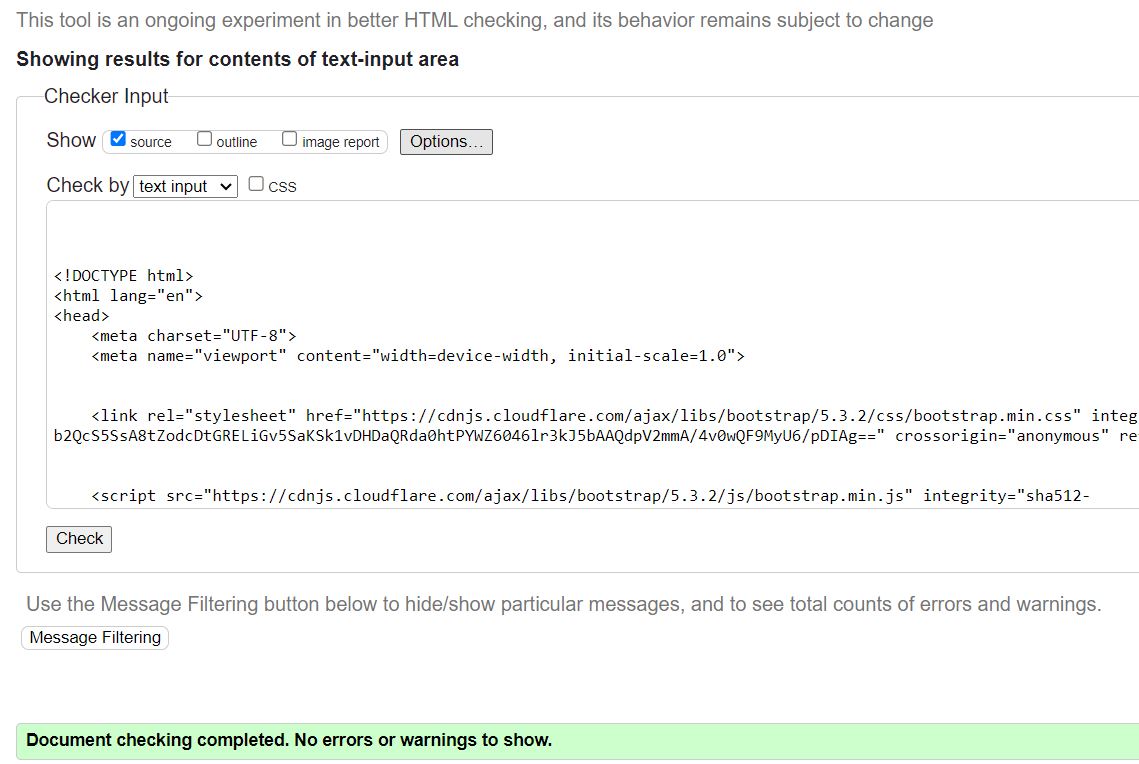Open the Message Filtering panel

[x=94, y=637]
